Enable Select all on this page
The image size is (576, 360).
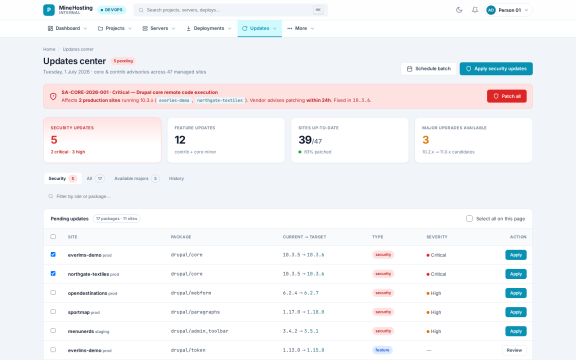click(469, 219)
